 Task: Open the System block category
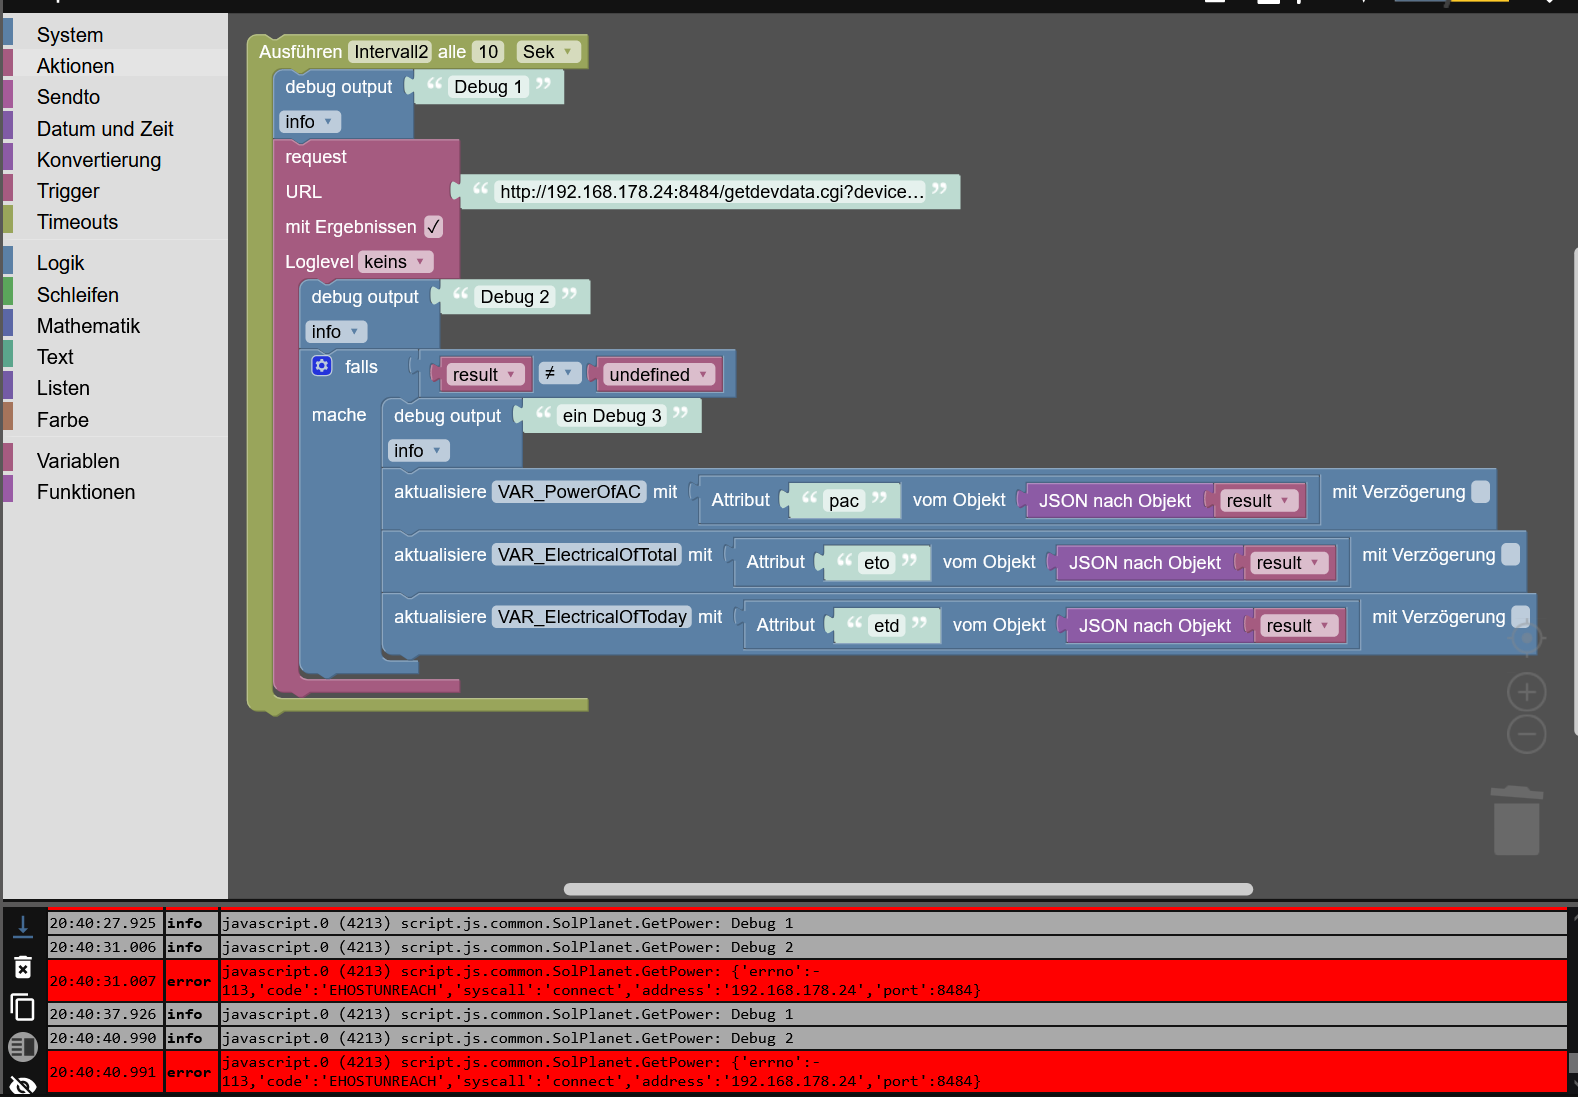[115, 35]
